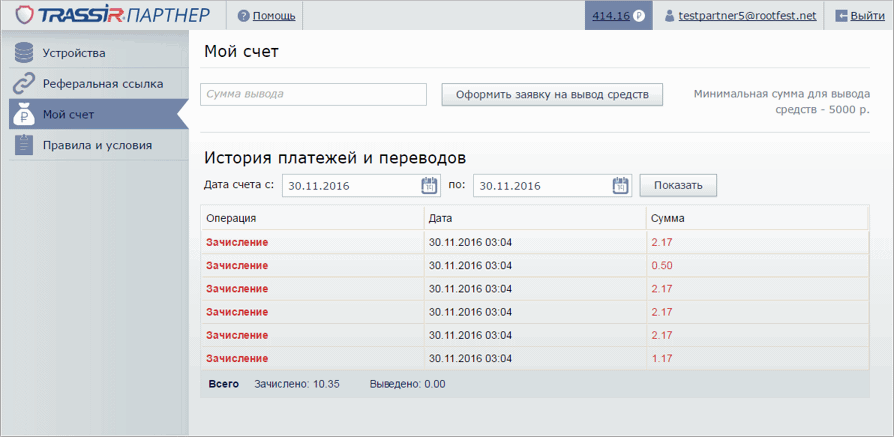Screen dimensions: 894x437
Task: Open the end date calendar picker
Action: [x=620, y=185]
